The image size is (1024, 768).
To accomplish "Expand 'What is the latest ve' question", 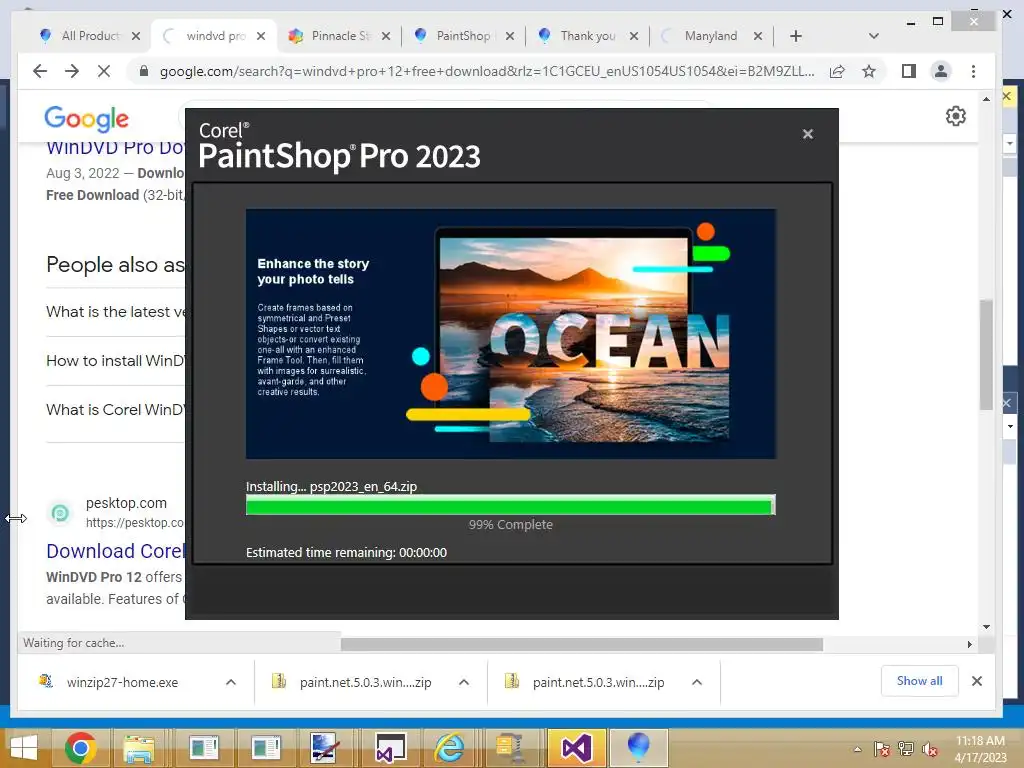I will coord(116,312).
